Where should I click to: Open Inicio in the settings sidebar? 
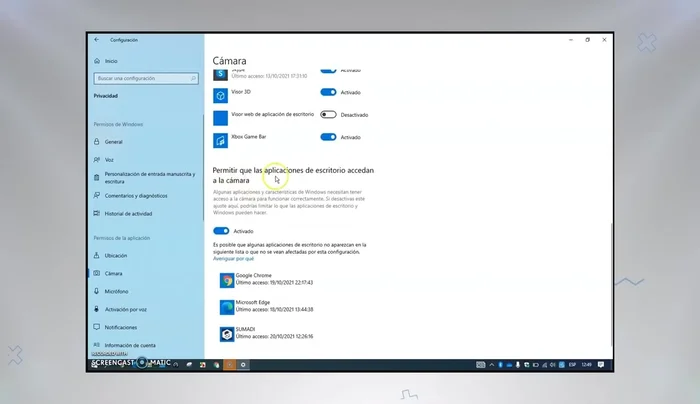click(x=110, y=61)
